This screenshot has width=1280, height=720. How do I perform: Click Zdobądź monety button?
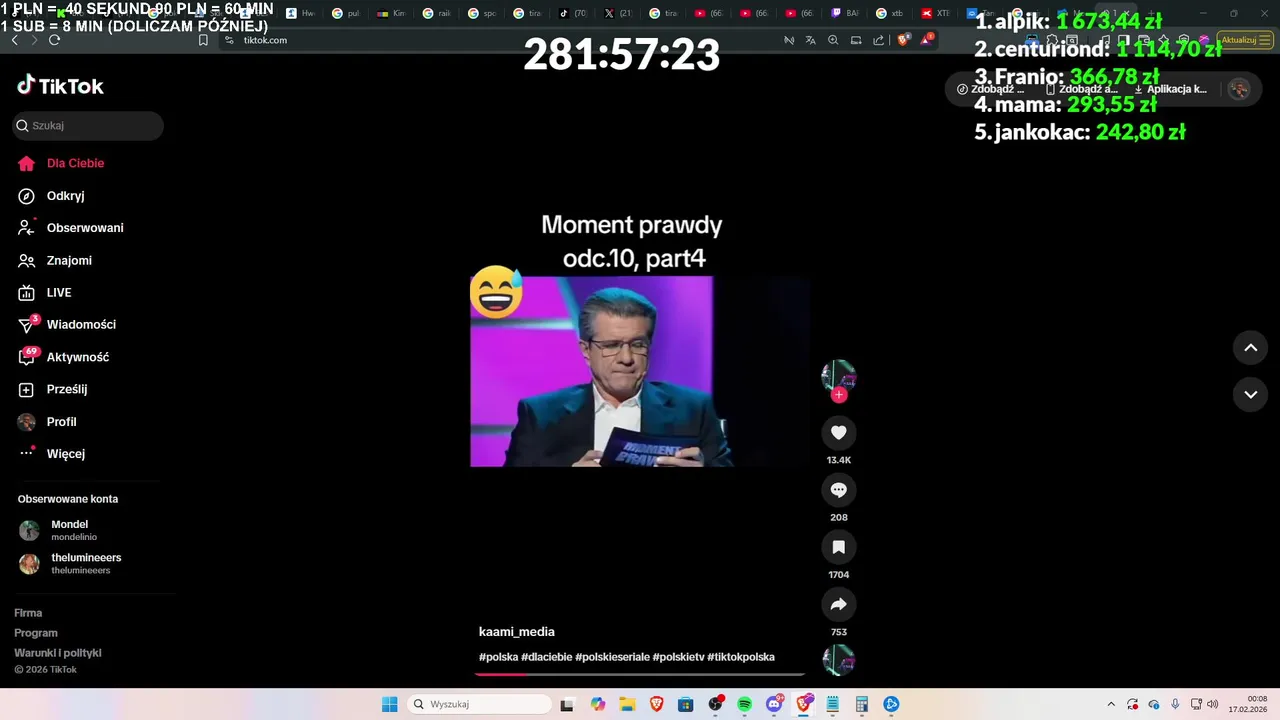pos(991,89)
